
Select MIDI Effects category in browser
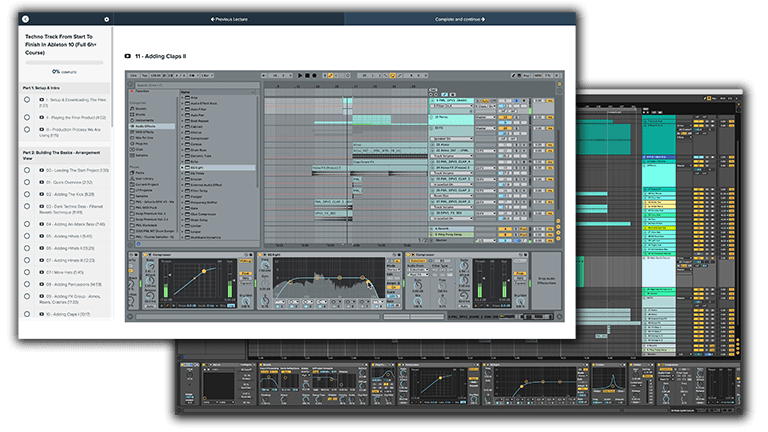click(x=144, y=132)
